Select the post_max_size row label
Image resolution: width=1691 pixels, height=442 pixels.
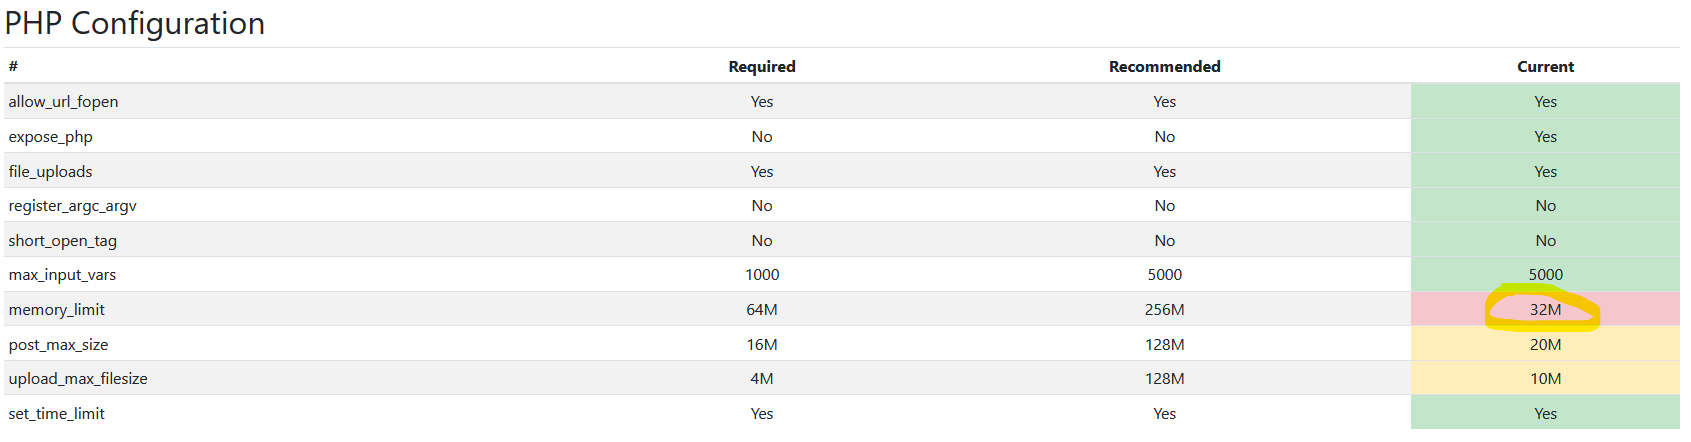click(58, 345)
